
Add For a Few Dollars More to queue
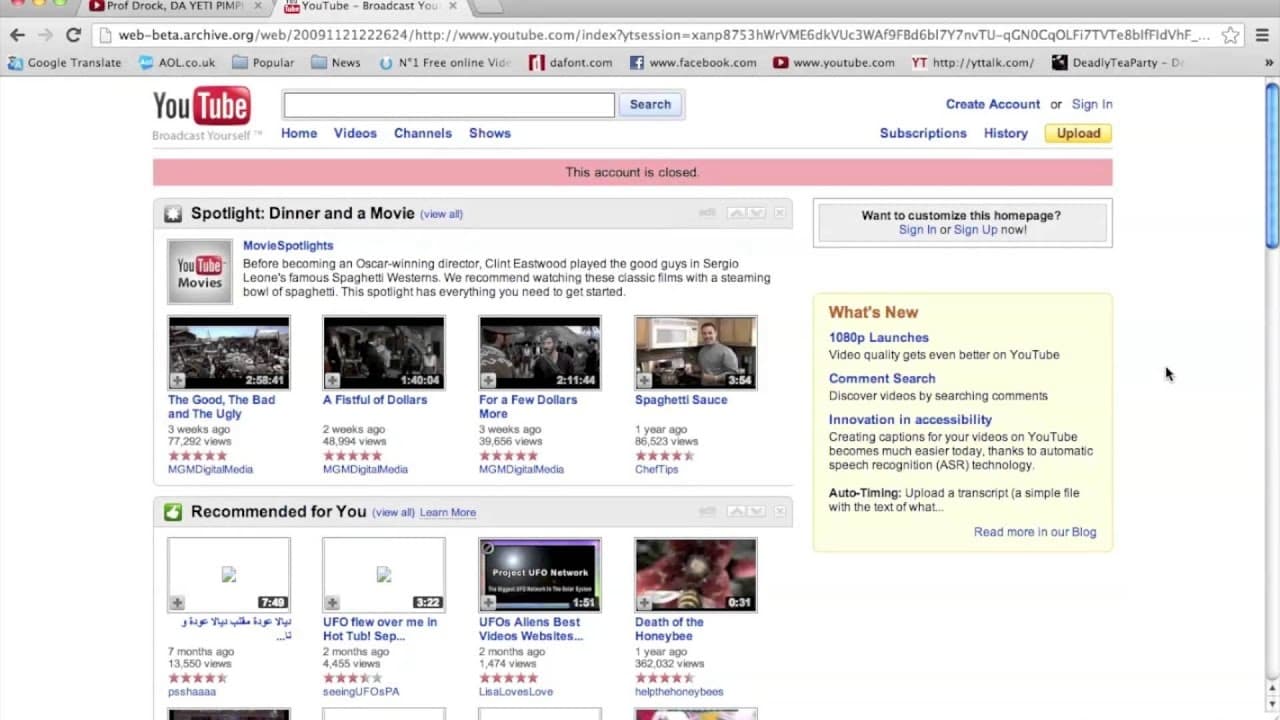pos(488,380)
